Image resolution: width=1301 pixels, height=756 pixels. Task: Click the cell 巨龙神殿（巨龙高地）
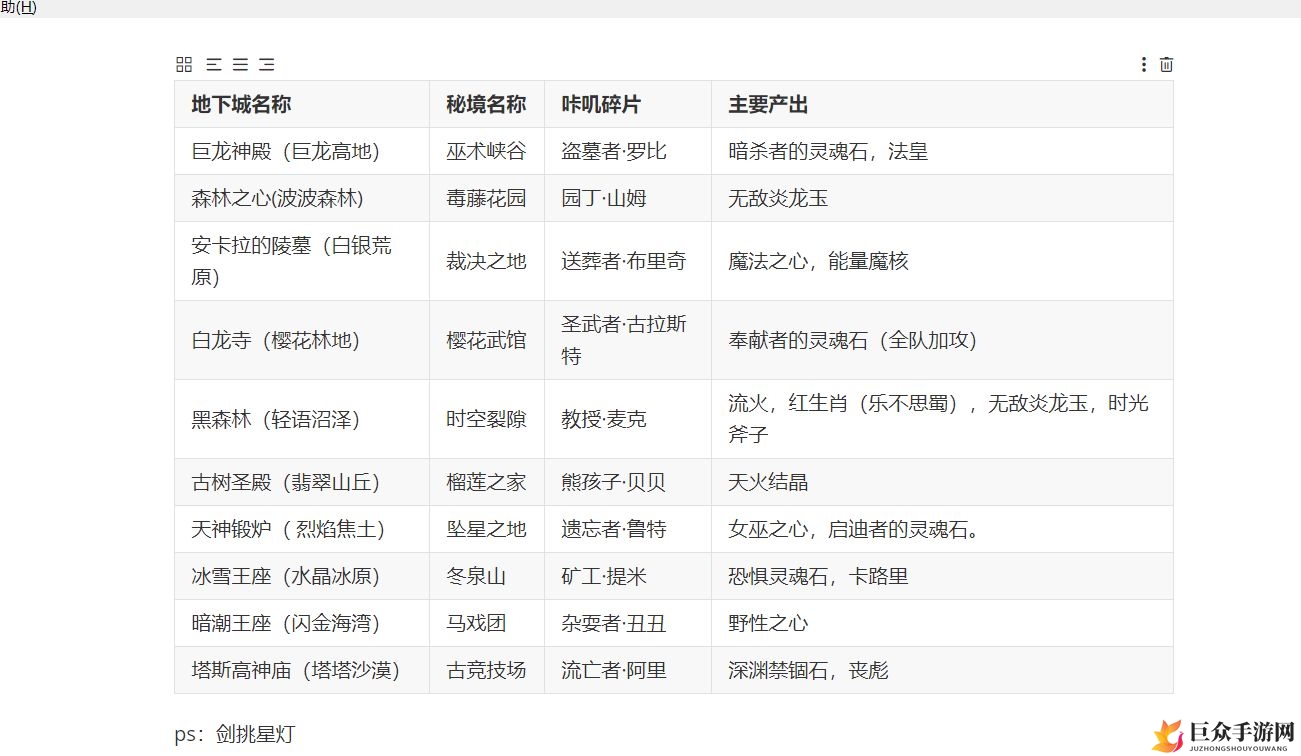coord(302,151)
